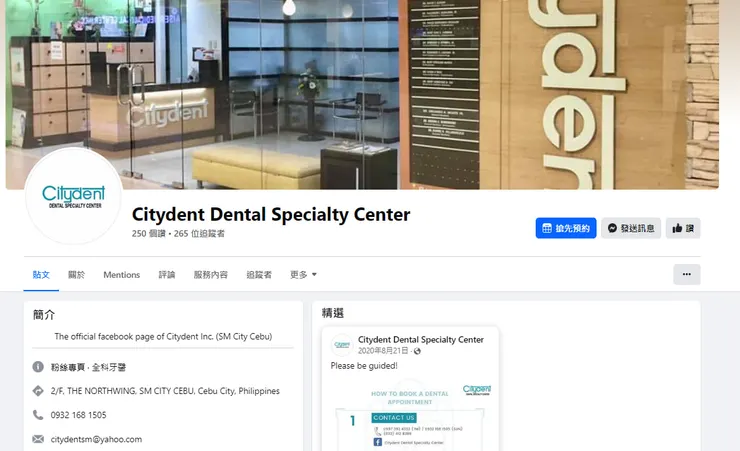Open the 追蹤者 followers tab

coord(259,275)
